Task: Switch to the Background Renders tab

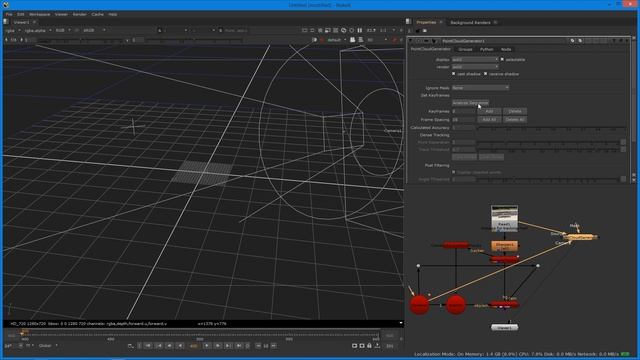Action: 470,22
